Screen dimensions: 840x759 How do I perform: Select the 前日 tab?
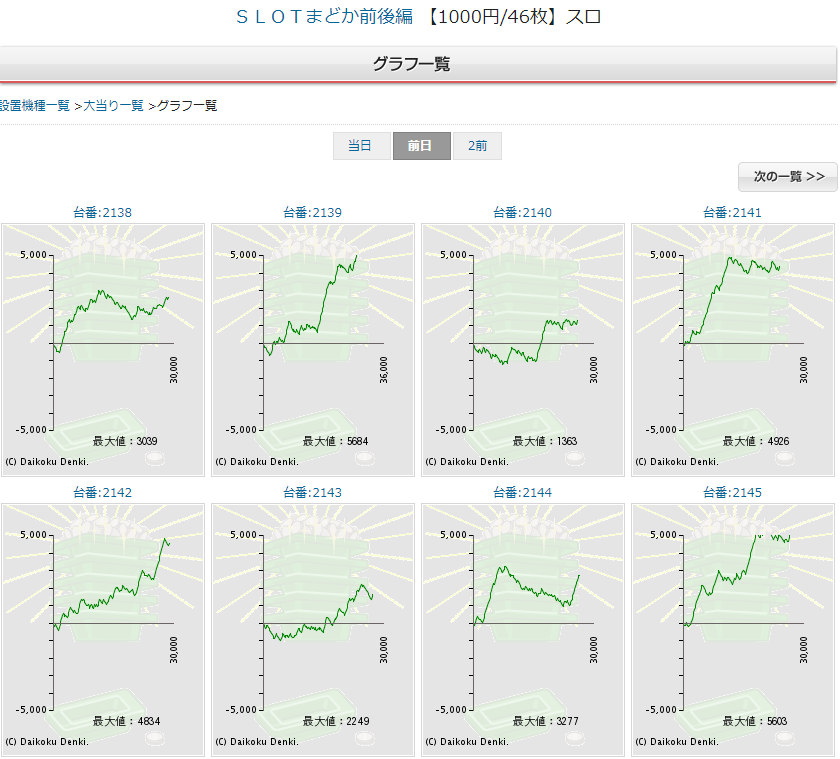(x=421, y=146)
